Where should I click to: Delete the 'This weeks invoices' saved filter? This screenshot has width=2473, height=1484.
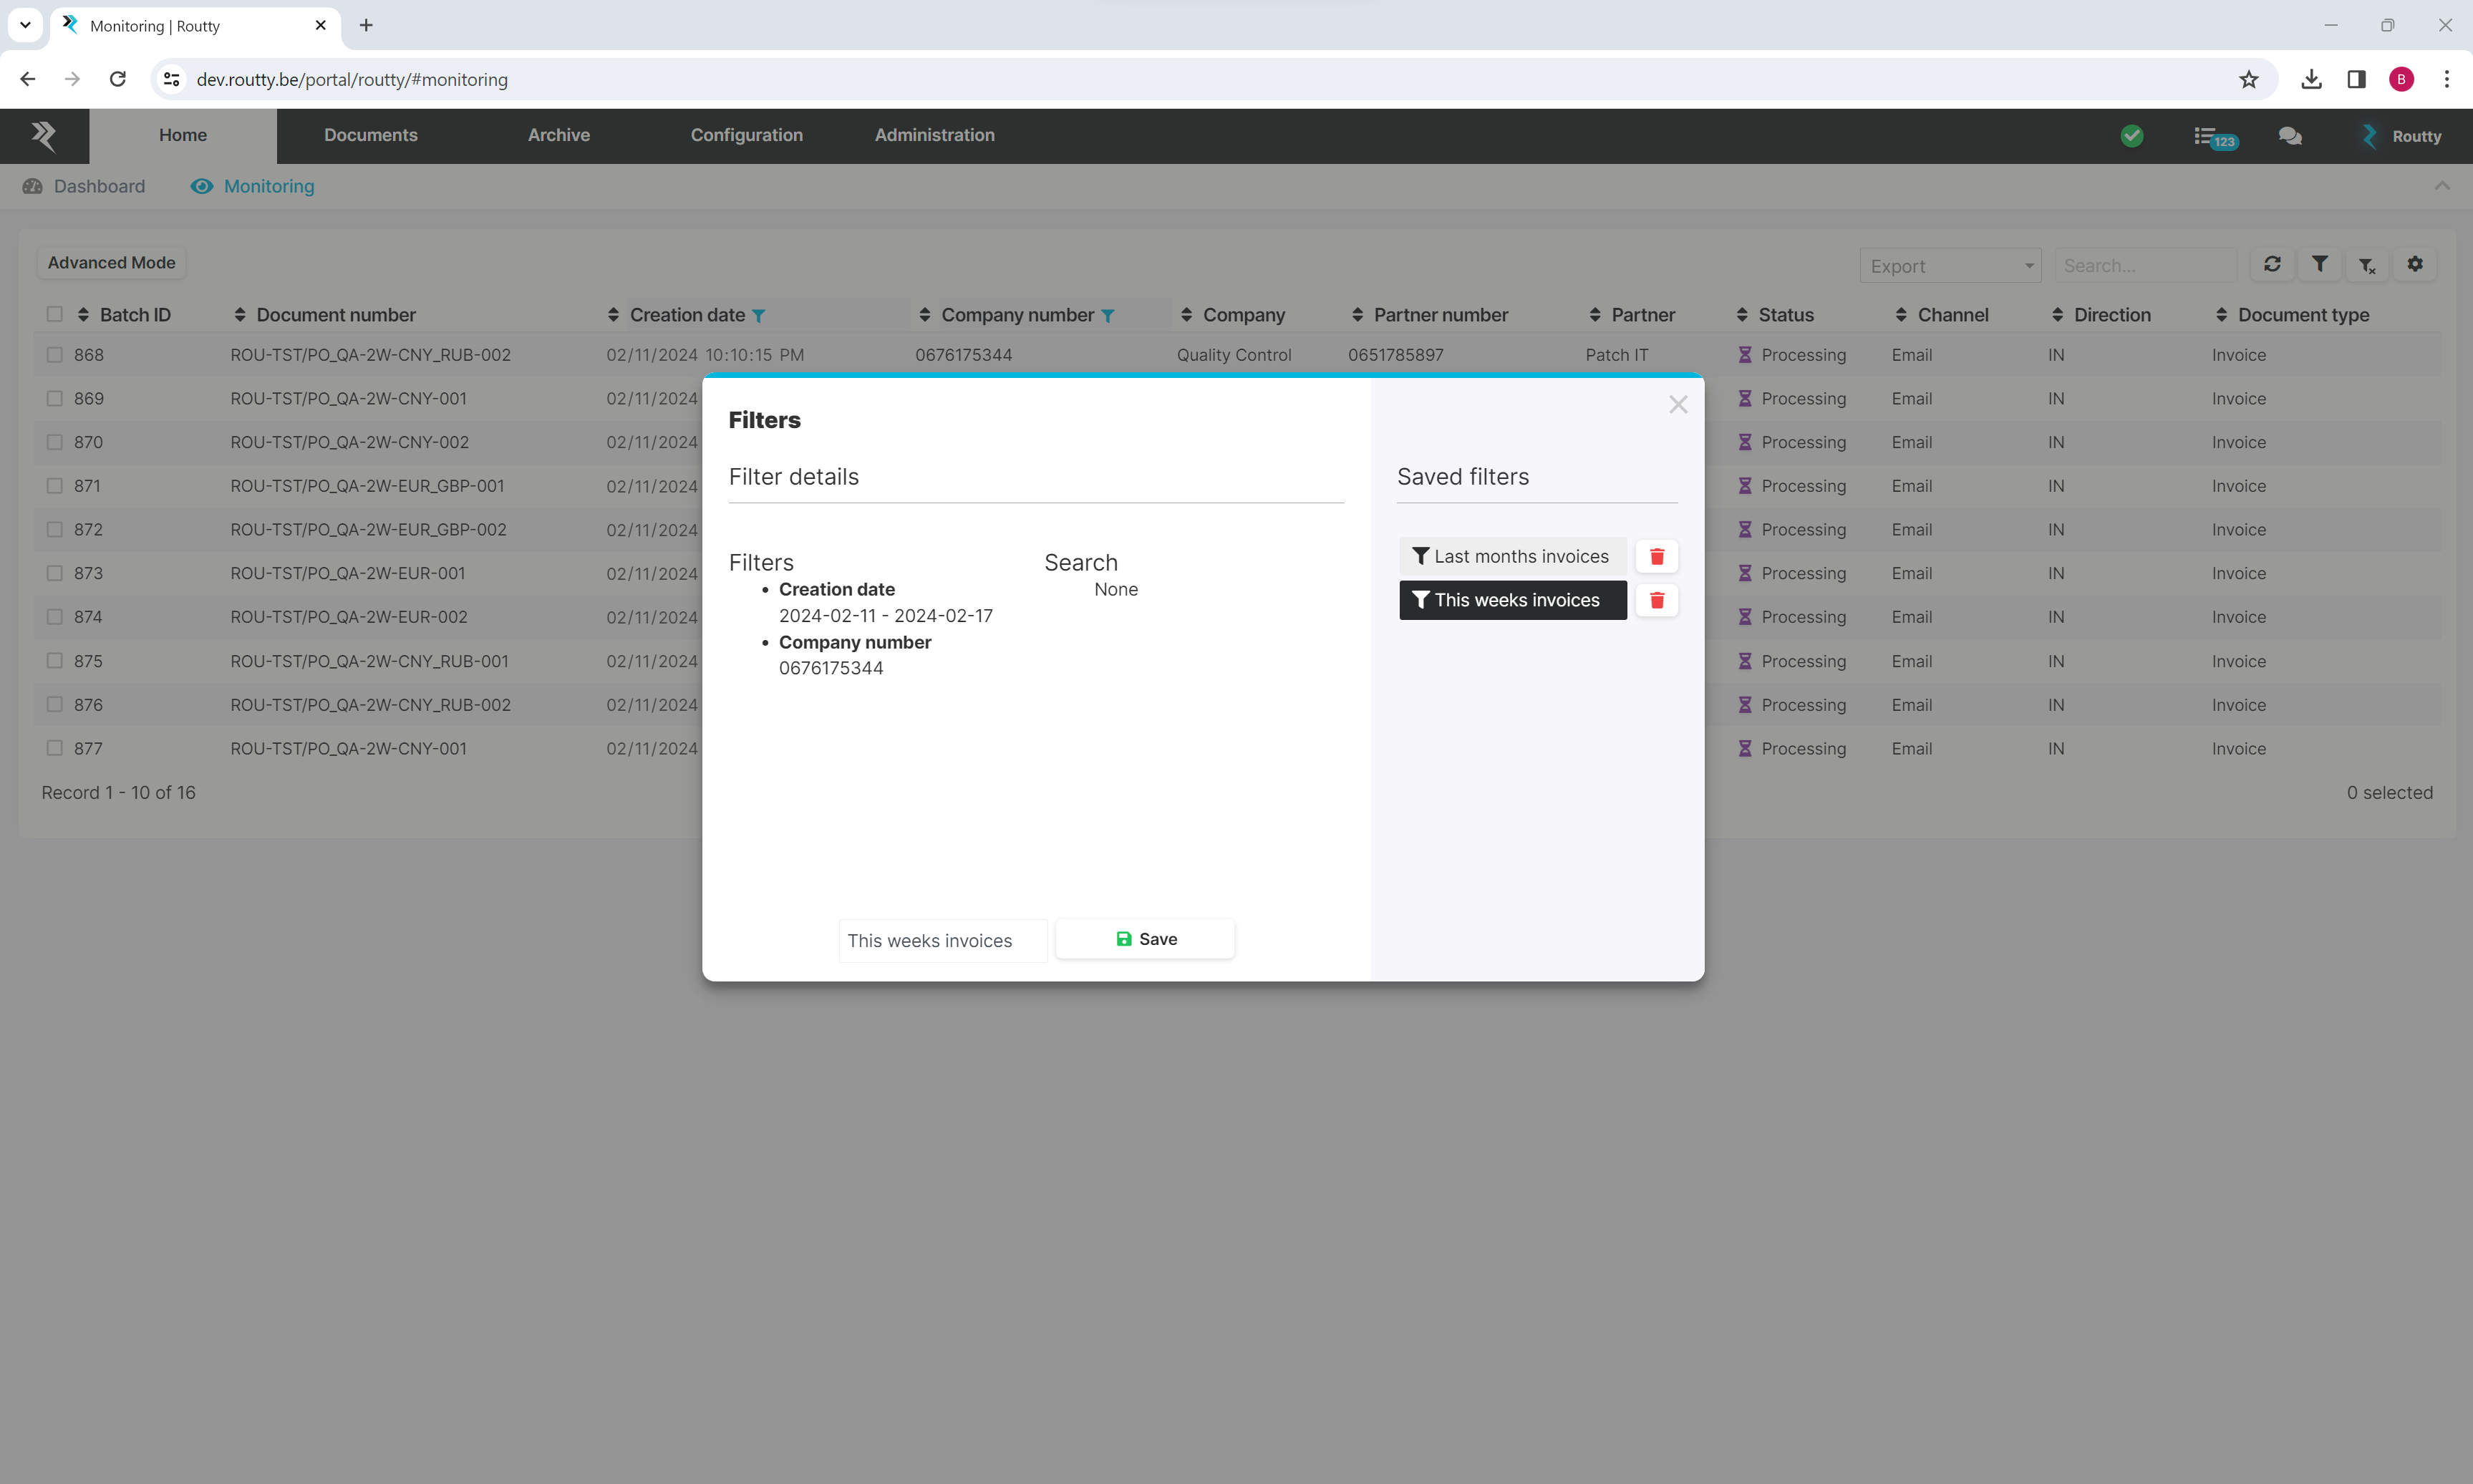point(1656,600)
